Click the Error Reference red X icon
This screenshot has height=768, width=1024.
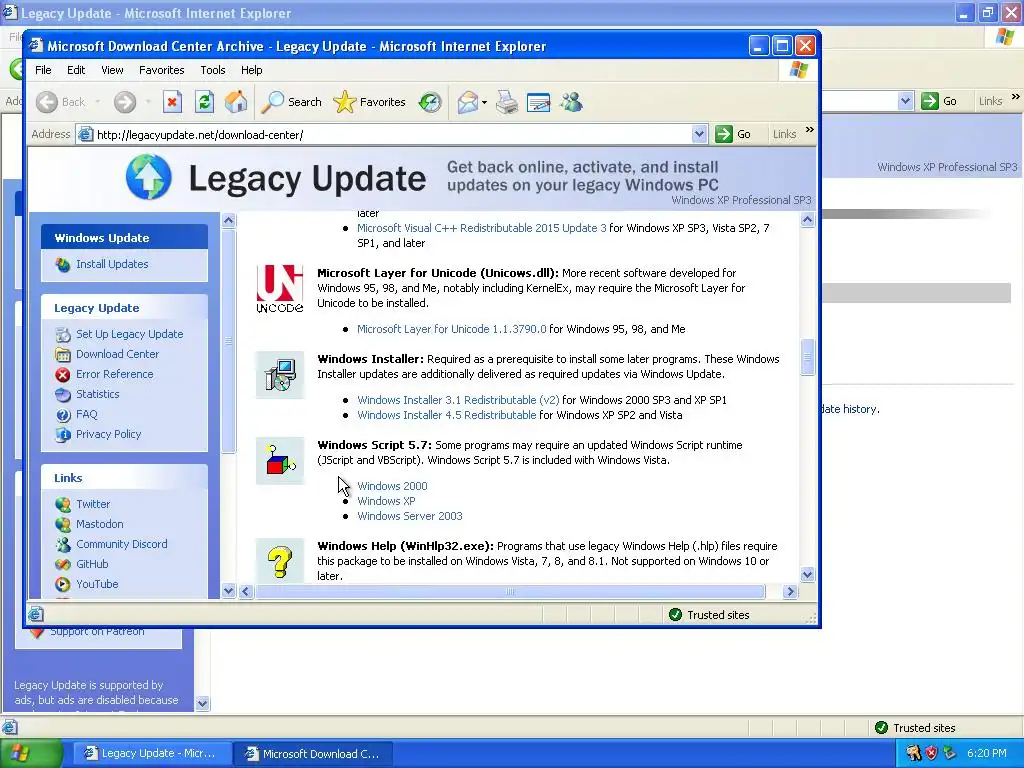pos(63,374)
